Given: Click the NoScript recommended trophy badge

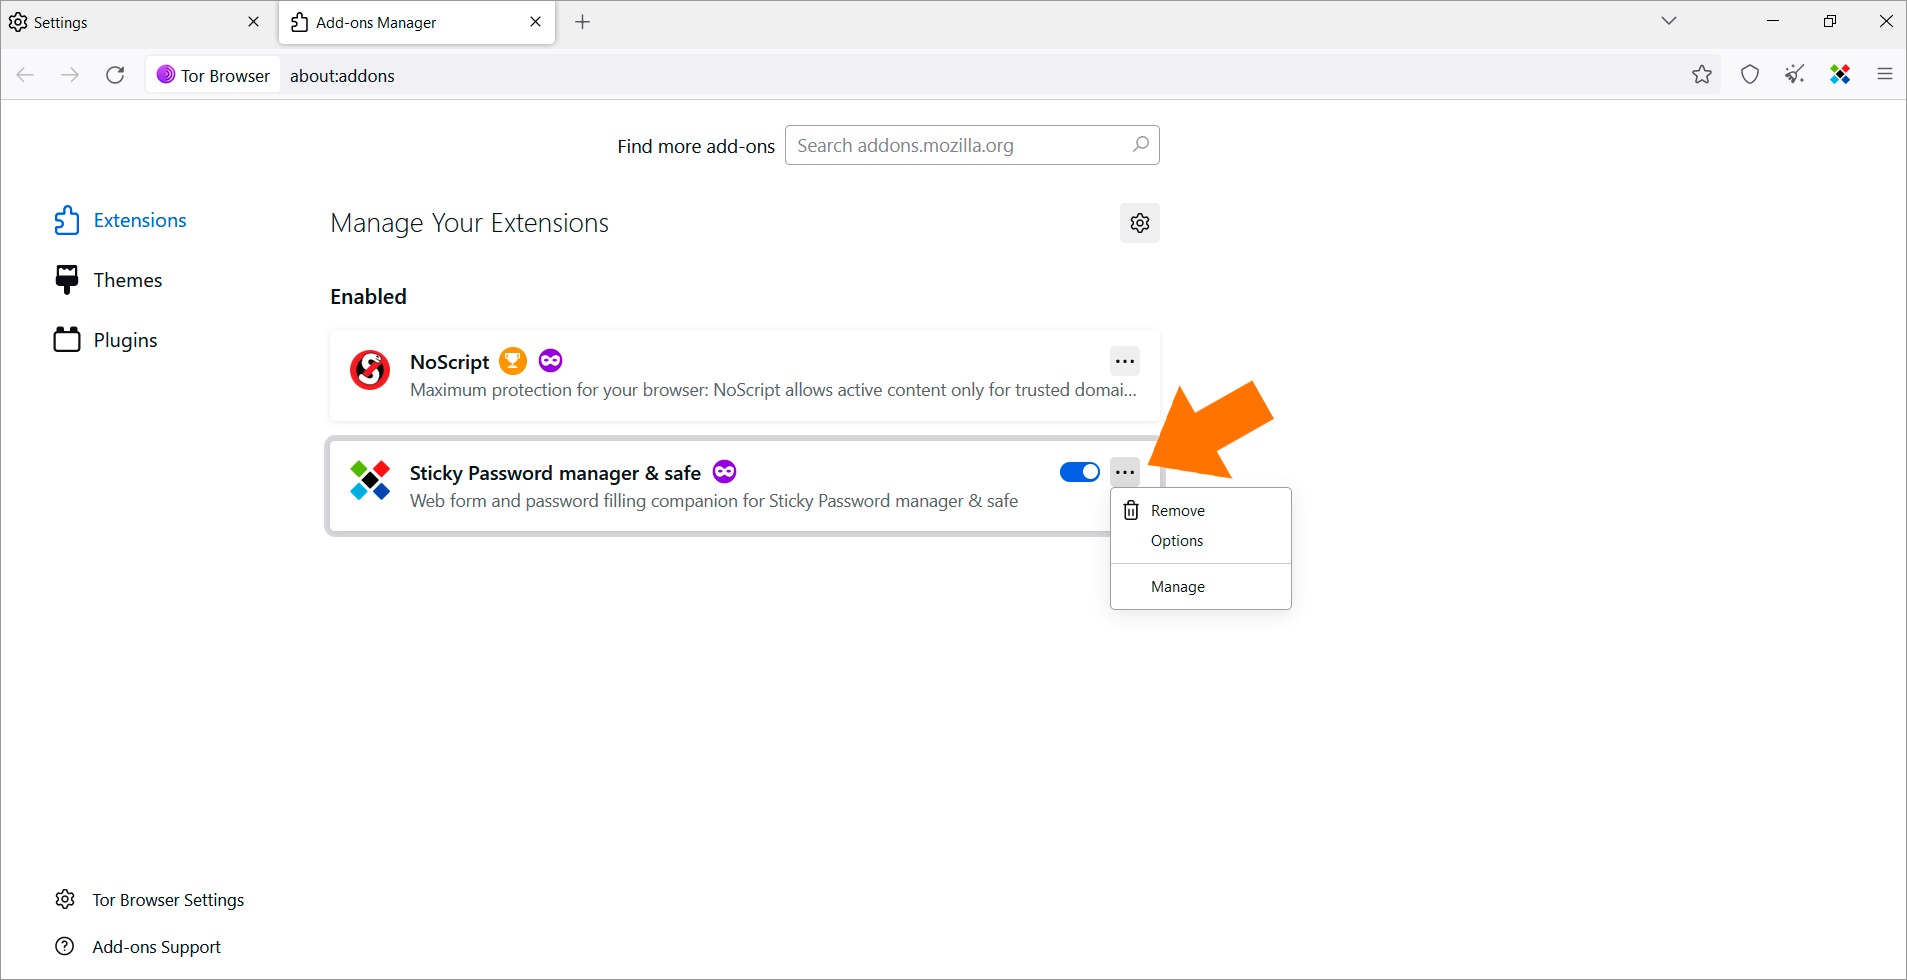Looking at the screenshot, I should (513, 360).
